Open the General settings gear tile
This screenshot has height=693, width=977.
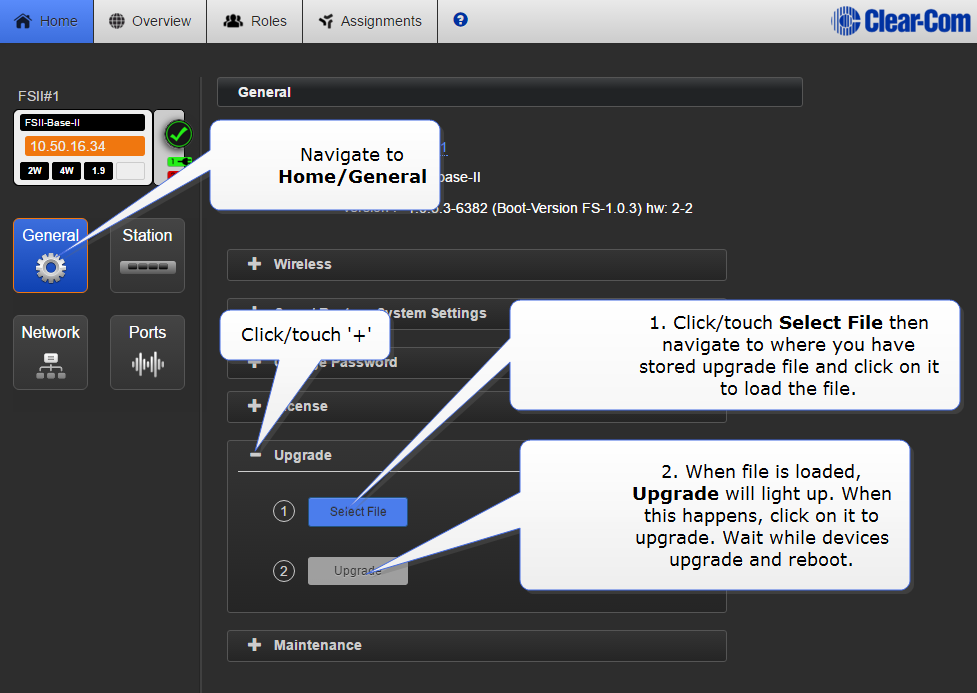click(x=50, y=255)
